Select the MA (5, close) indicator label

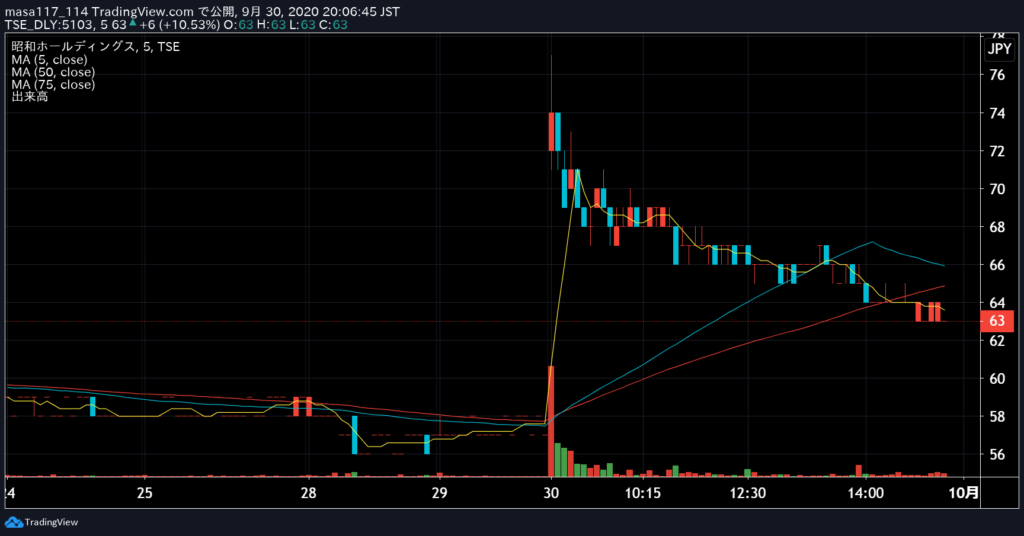pyautogui.click(x=49, y=59)
